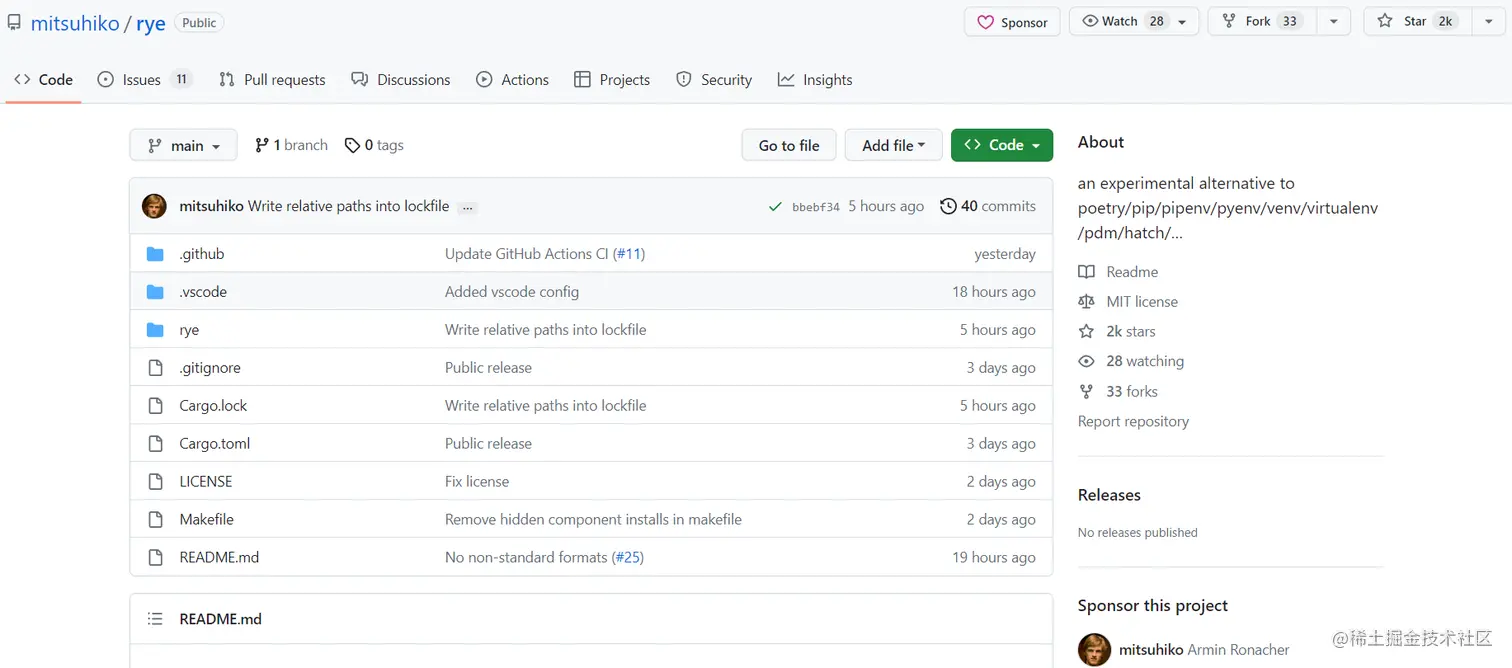Open the Readme link in About
Screen dimensions: 1512x668
1132,272
